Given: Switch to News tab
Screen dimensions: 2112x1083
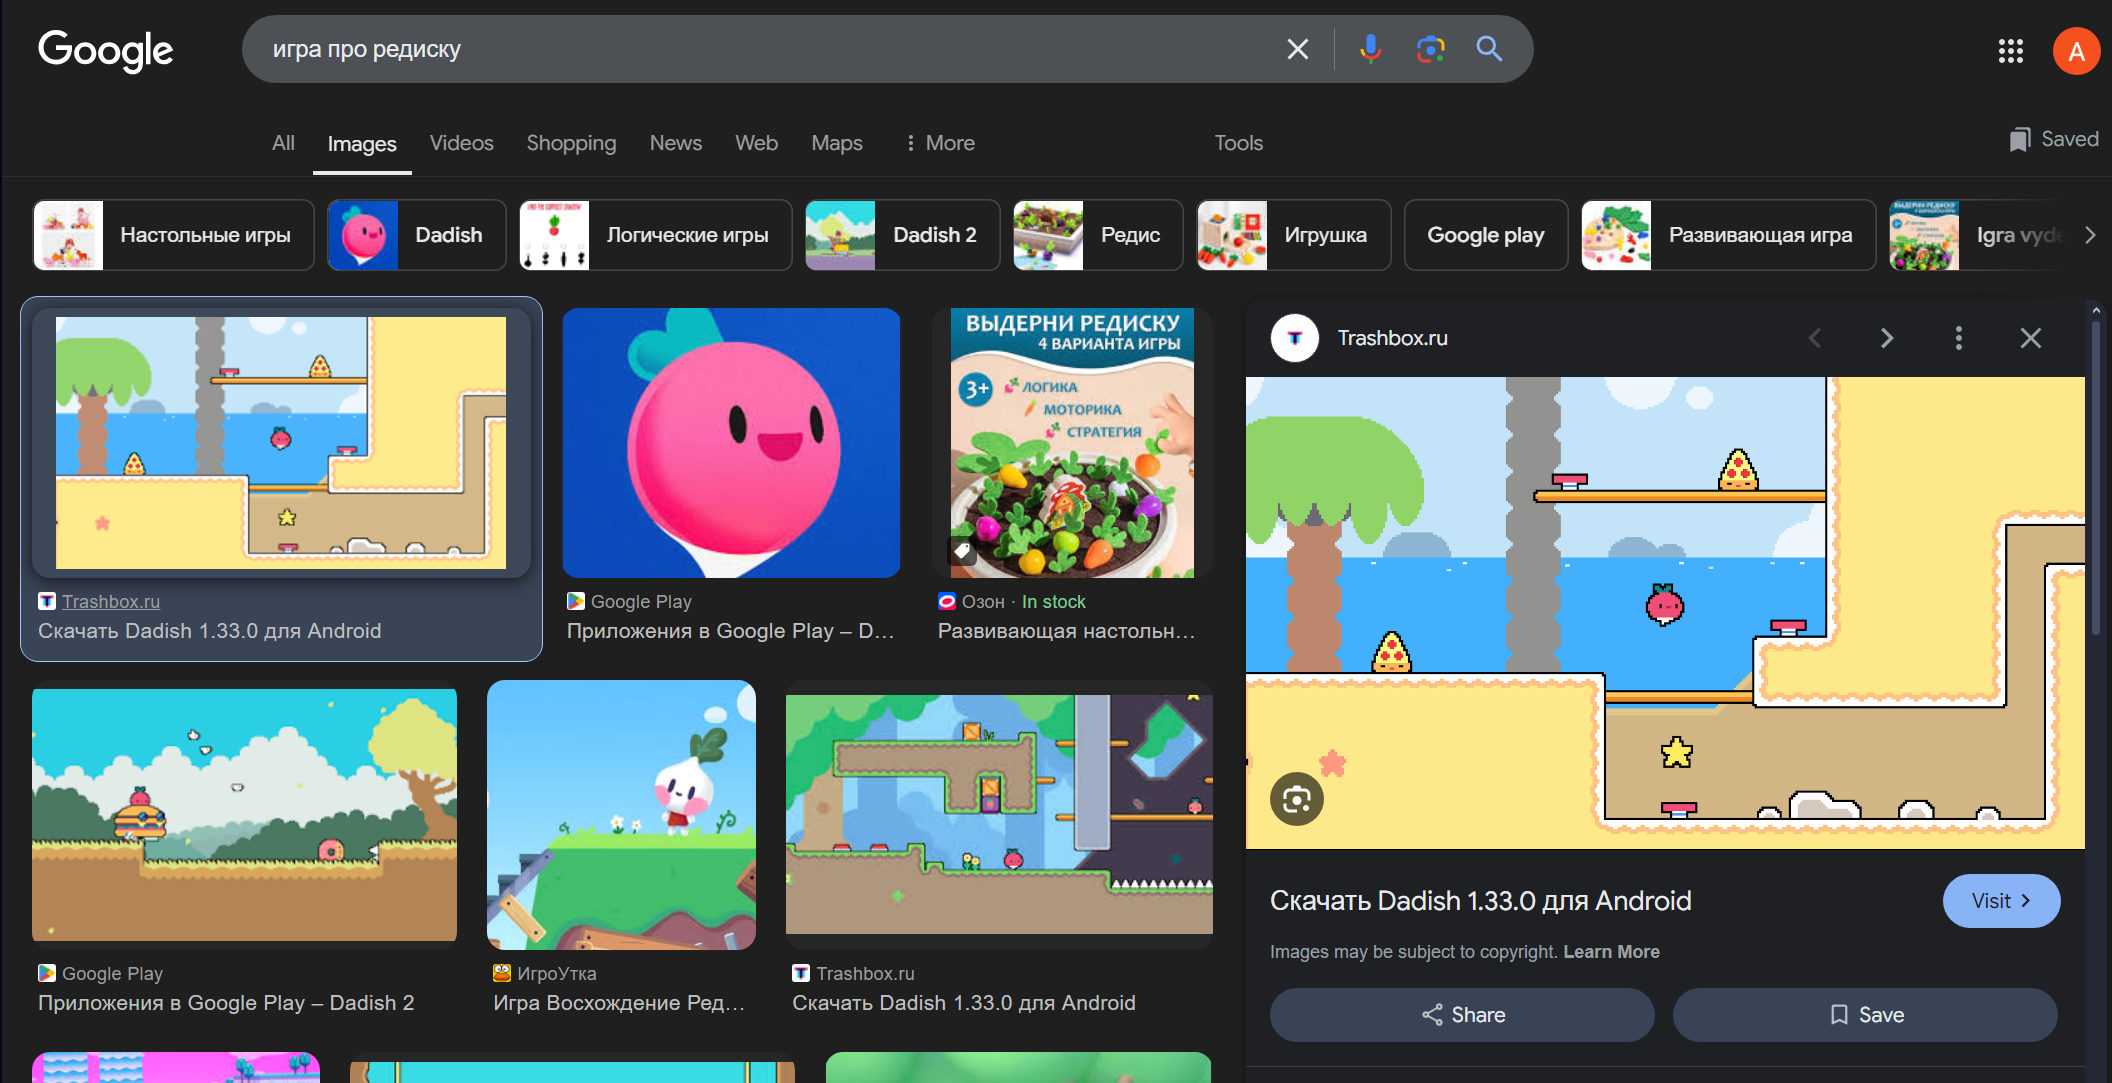Looking at the screenshot, I should [676, 143].
